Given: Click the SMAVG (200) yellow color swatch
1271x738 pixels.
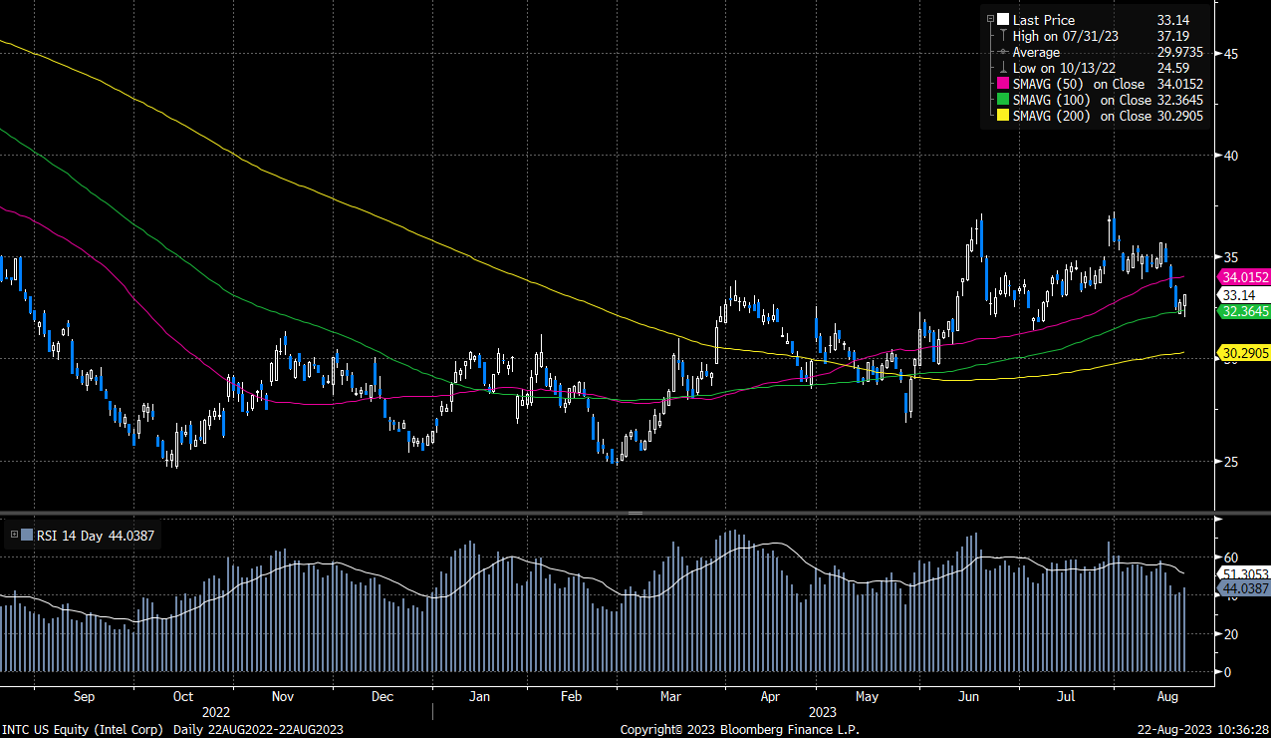Looking at the screenshot, I should (1002, 116).
